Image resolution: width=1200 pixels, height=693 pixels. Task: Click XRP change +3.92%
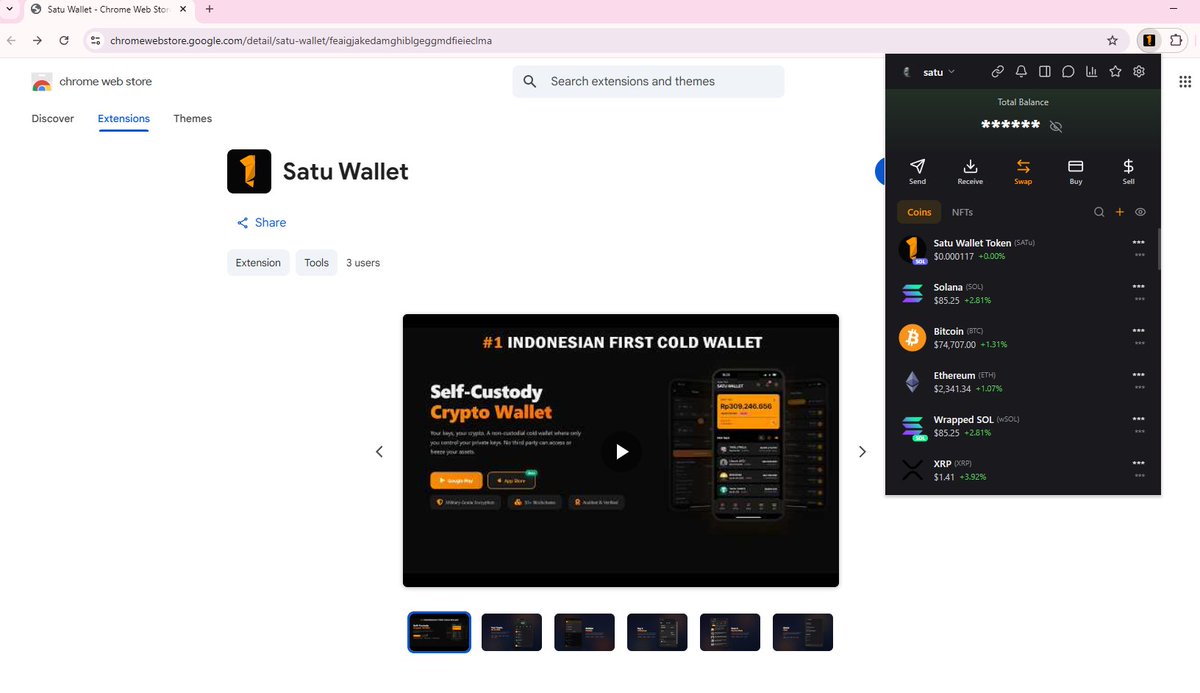tap(973, 477)
